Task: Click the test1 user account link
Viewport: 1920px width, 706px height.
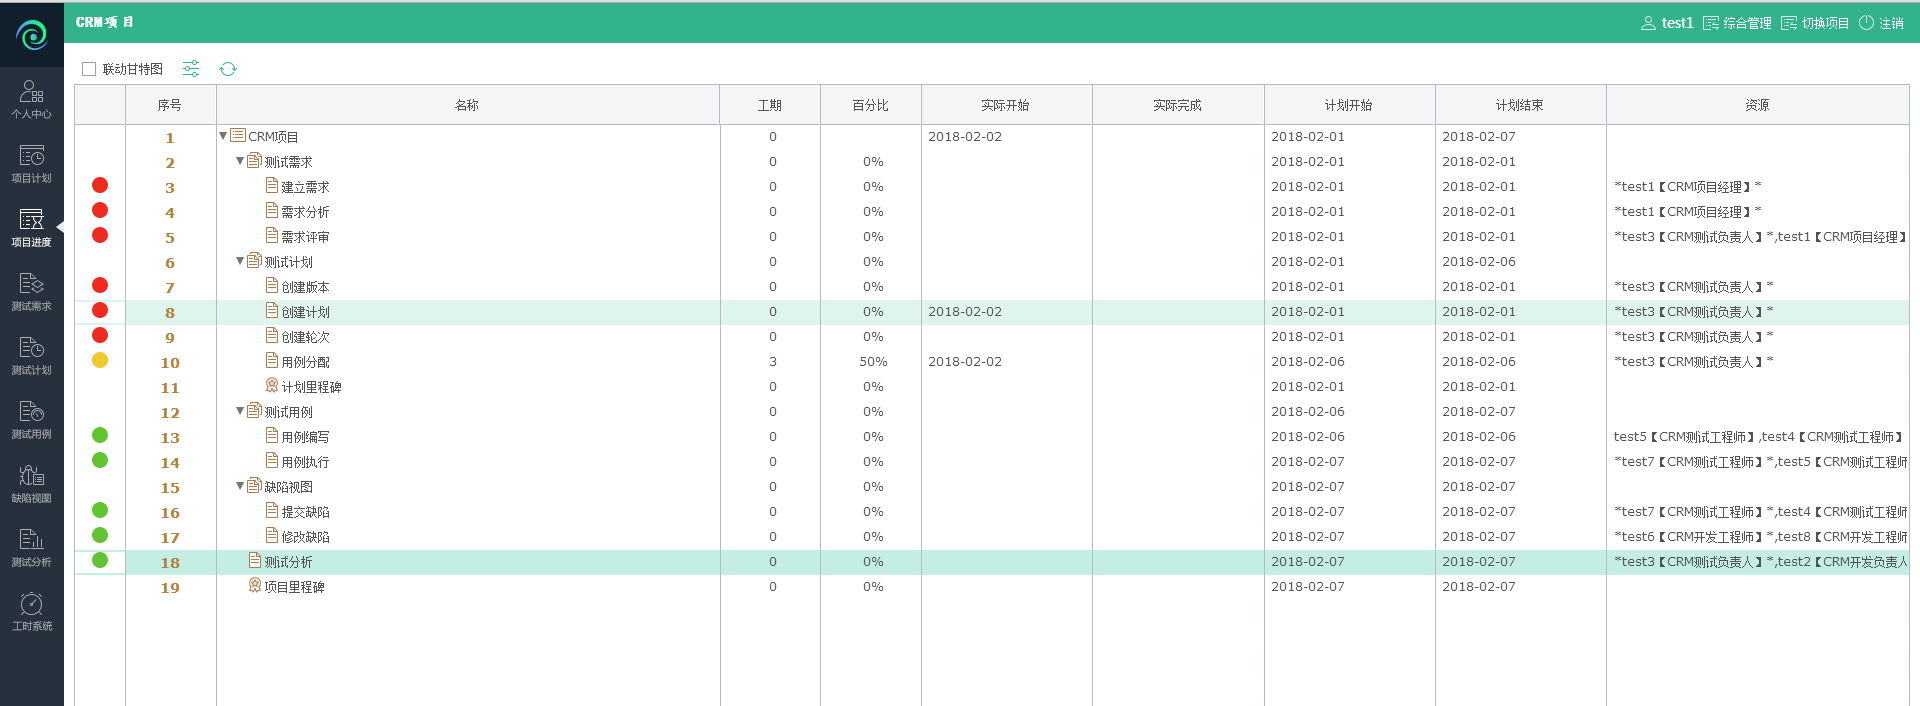Action: point(1667,23)
